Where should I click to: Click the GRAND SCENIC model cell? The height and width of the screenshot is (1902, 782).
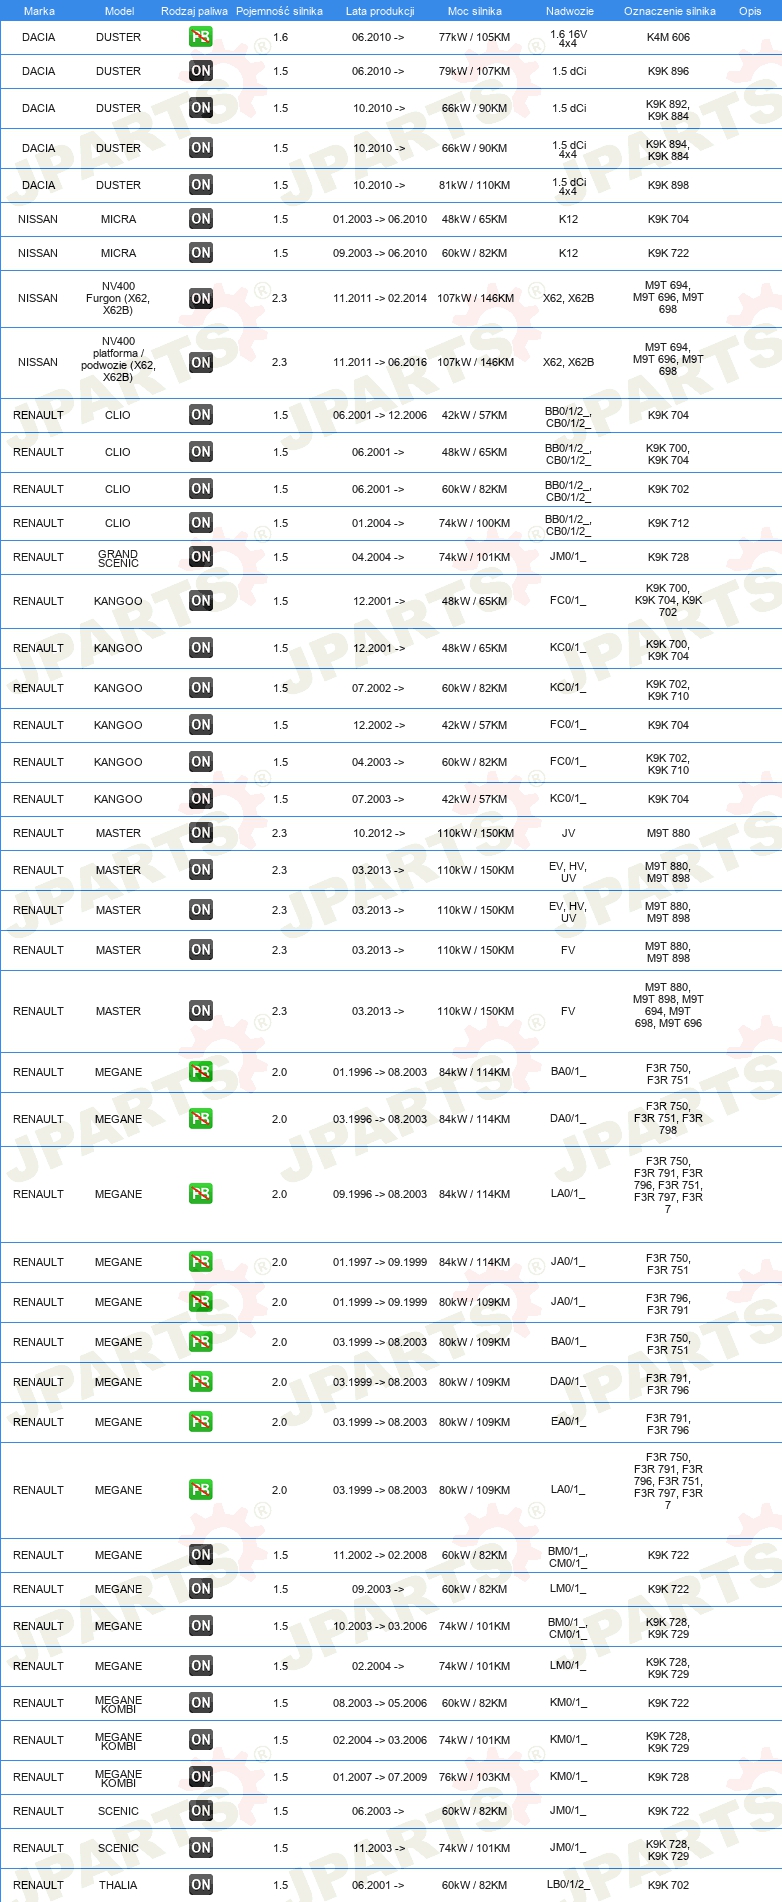click(118, 558)
